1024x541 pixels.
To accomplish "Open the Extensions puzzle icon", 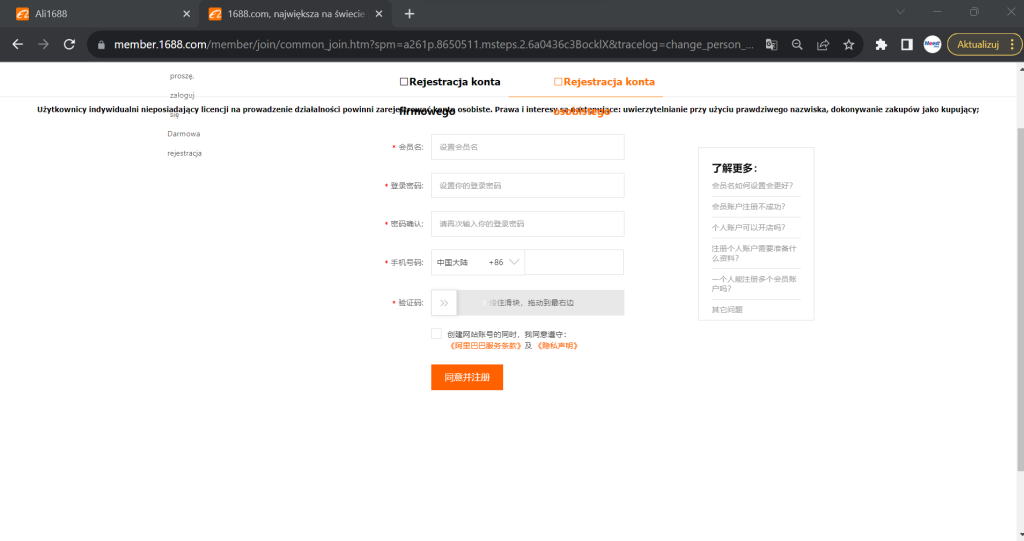I will click(881, 44).
